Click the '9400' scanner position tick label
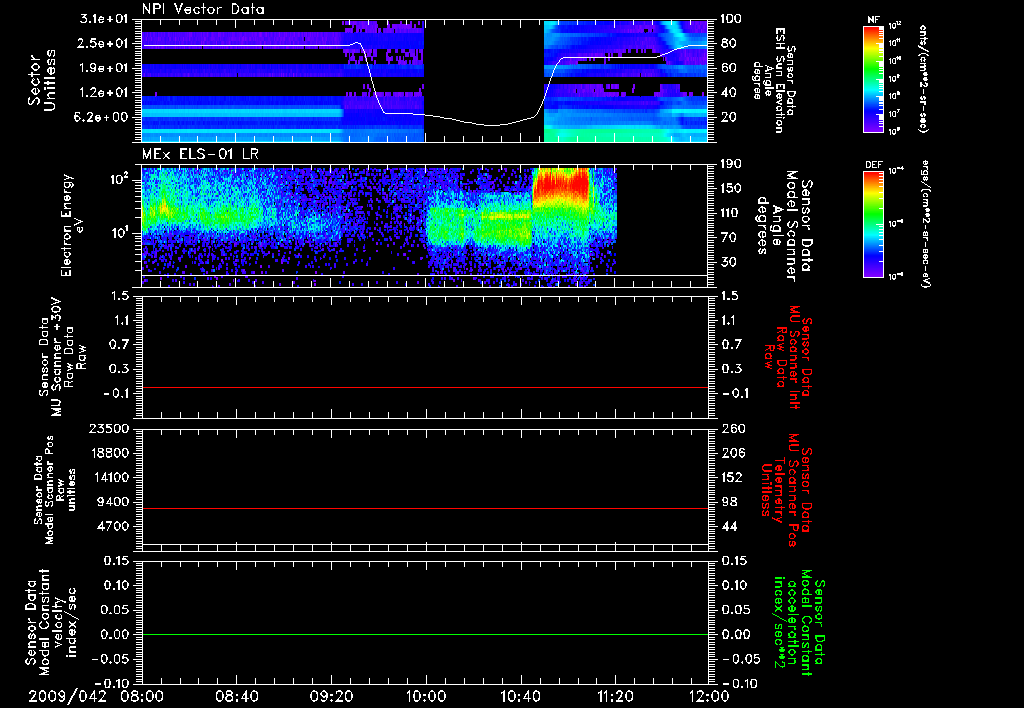1024x708 pixels. pyautogui.click(x=114, y=502)
